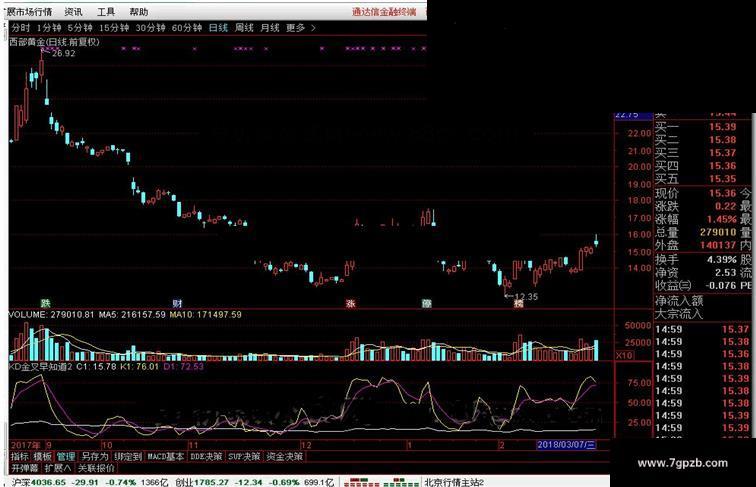The image size is (756, 487).
Task: Switch to 分时 chart period
Action: [x=21, y=28]
